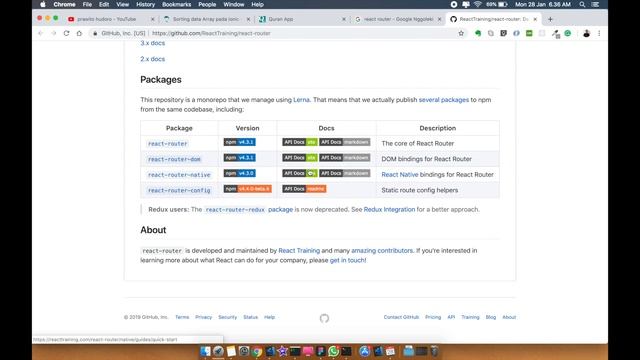
Task: Open the amazing contributors link
Action: 382,251
